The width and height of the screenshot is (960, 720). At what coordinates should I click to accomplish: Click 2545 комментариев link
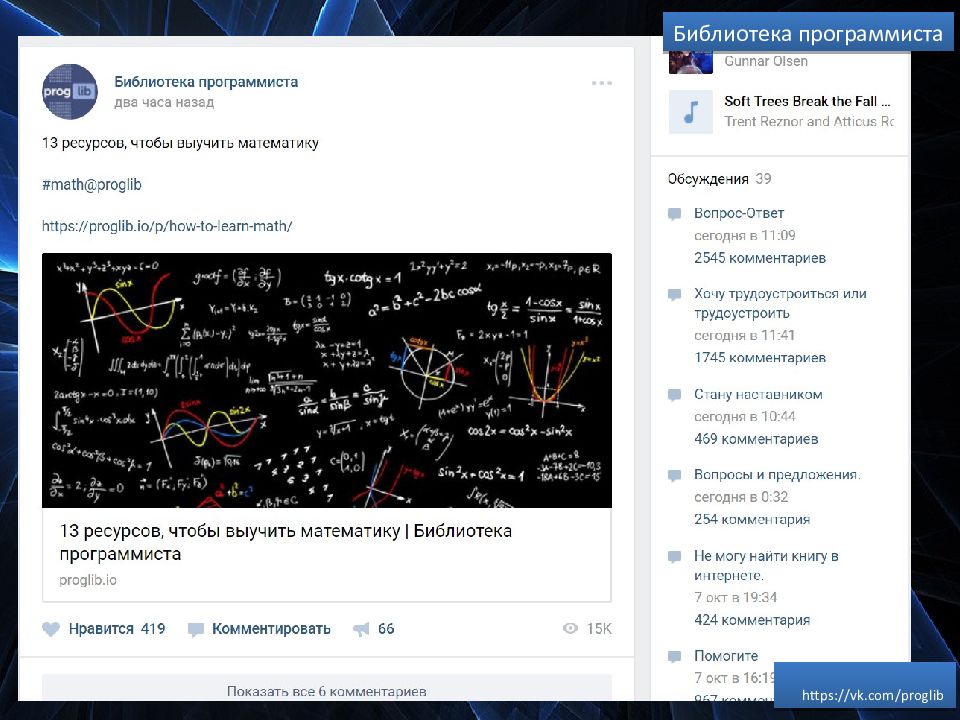(760, 258)
